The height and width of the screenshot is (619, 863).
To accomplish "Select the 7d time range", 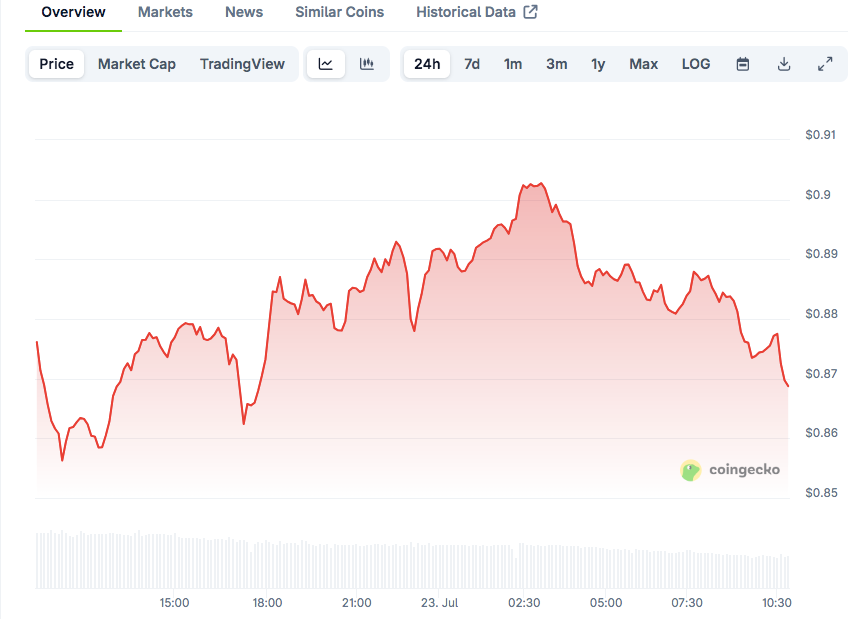I will pyautogui.click(x=472, y=64).
